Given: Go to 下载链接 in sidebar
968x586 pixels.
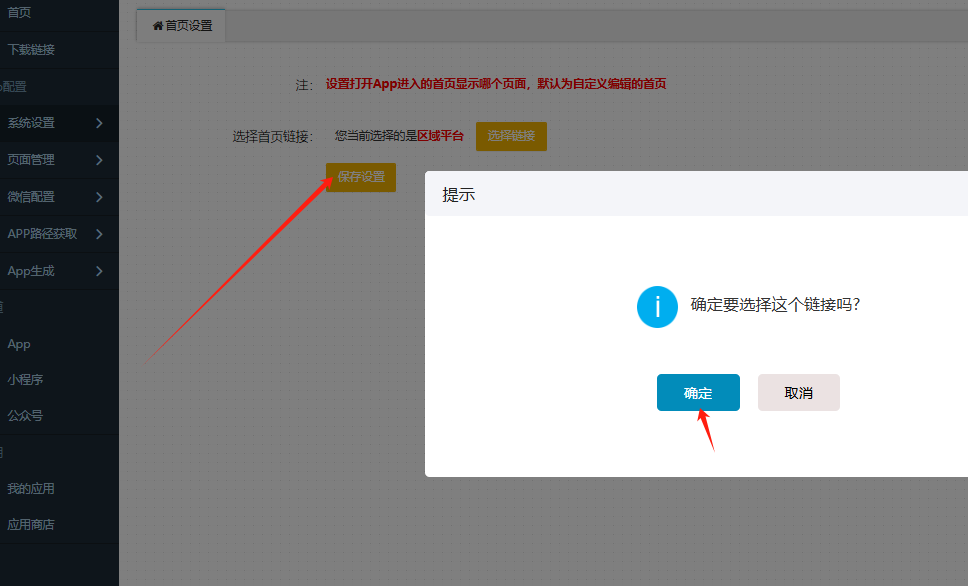Looking at the screenshot, I should 31,49.
